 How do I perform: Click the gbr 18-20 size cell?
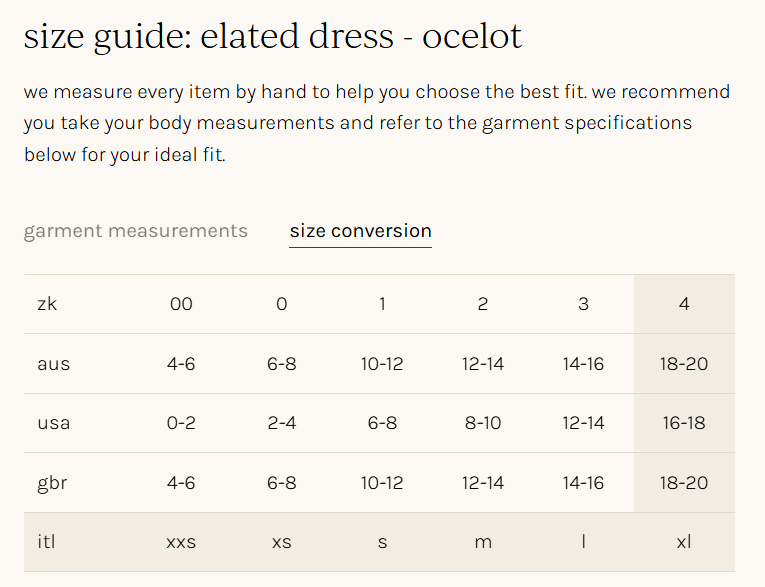tap(684, 483)
